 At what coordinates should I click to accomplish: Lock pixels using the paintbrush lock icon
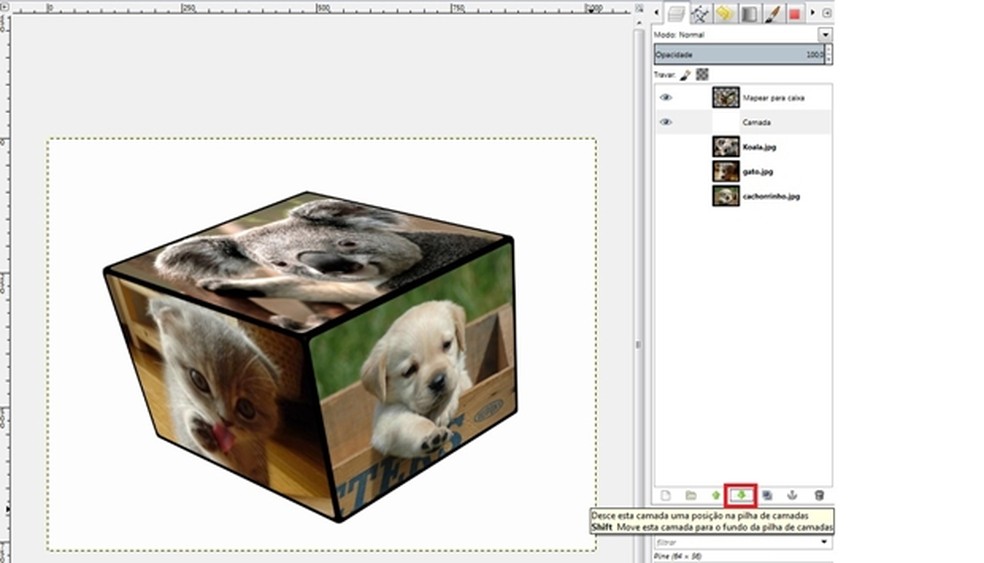(686, 74)
